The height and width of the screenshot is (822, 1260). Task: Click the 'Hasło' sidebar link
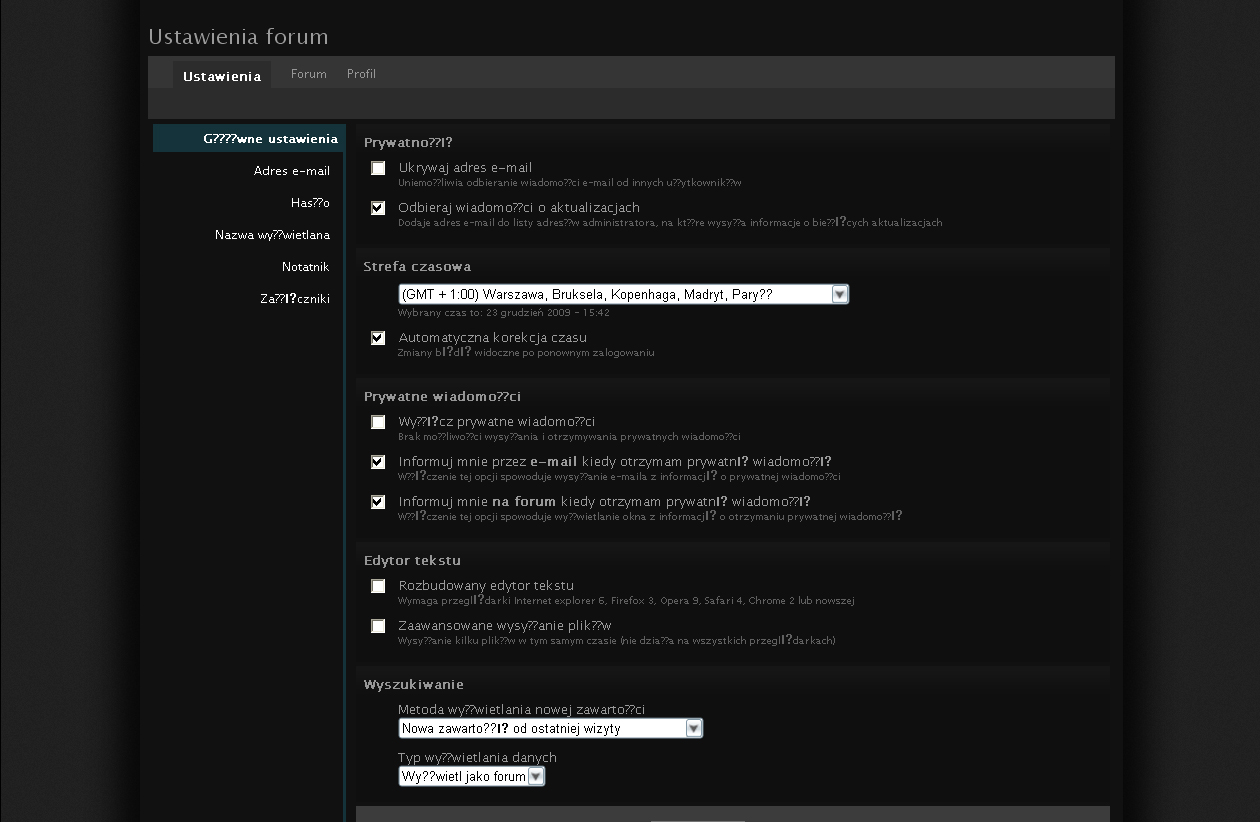[x=310, y=203]
